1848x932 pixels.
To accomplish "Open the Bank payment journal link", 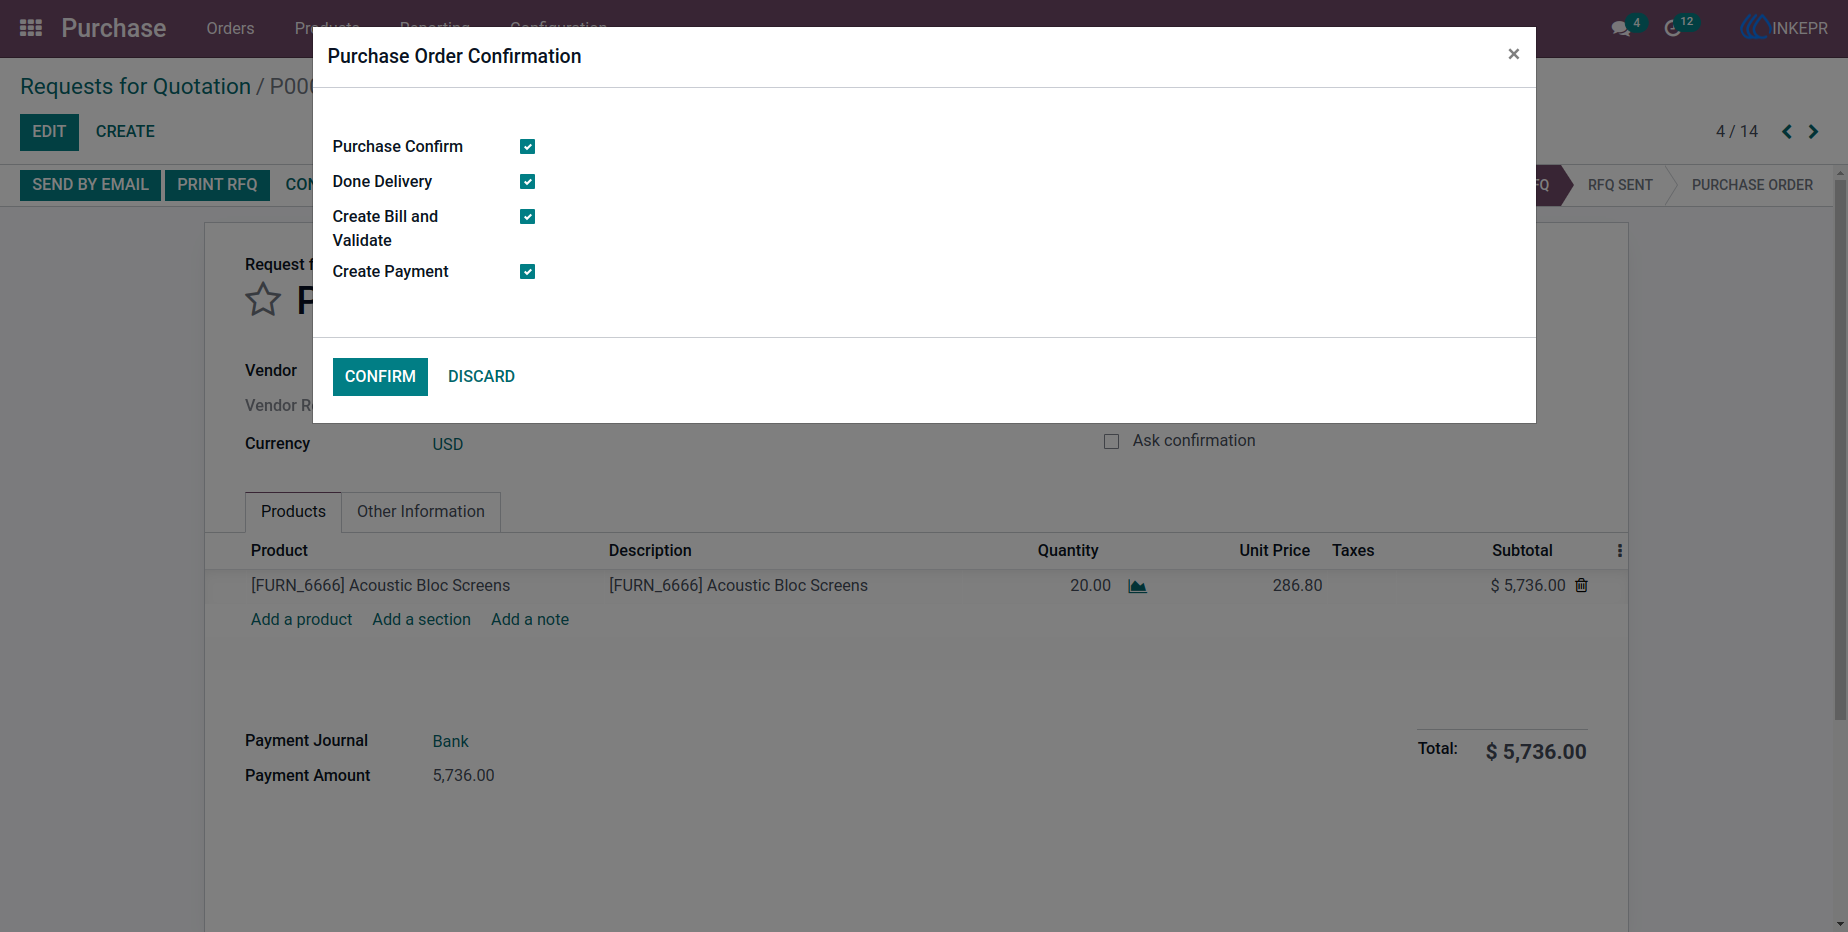I will click(x=450, y=742).
